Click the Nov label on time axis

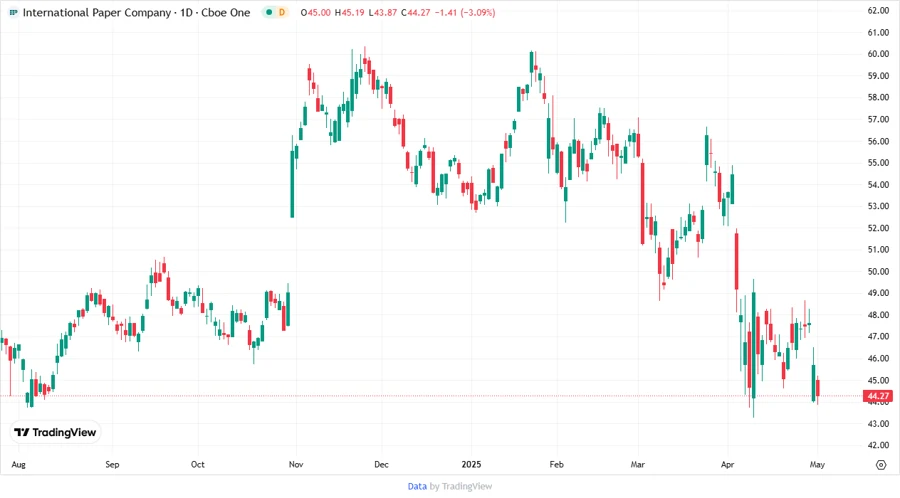(296, 465)
